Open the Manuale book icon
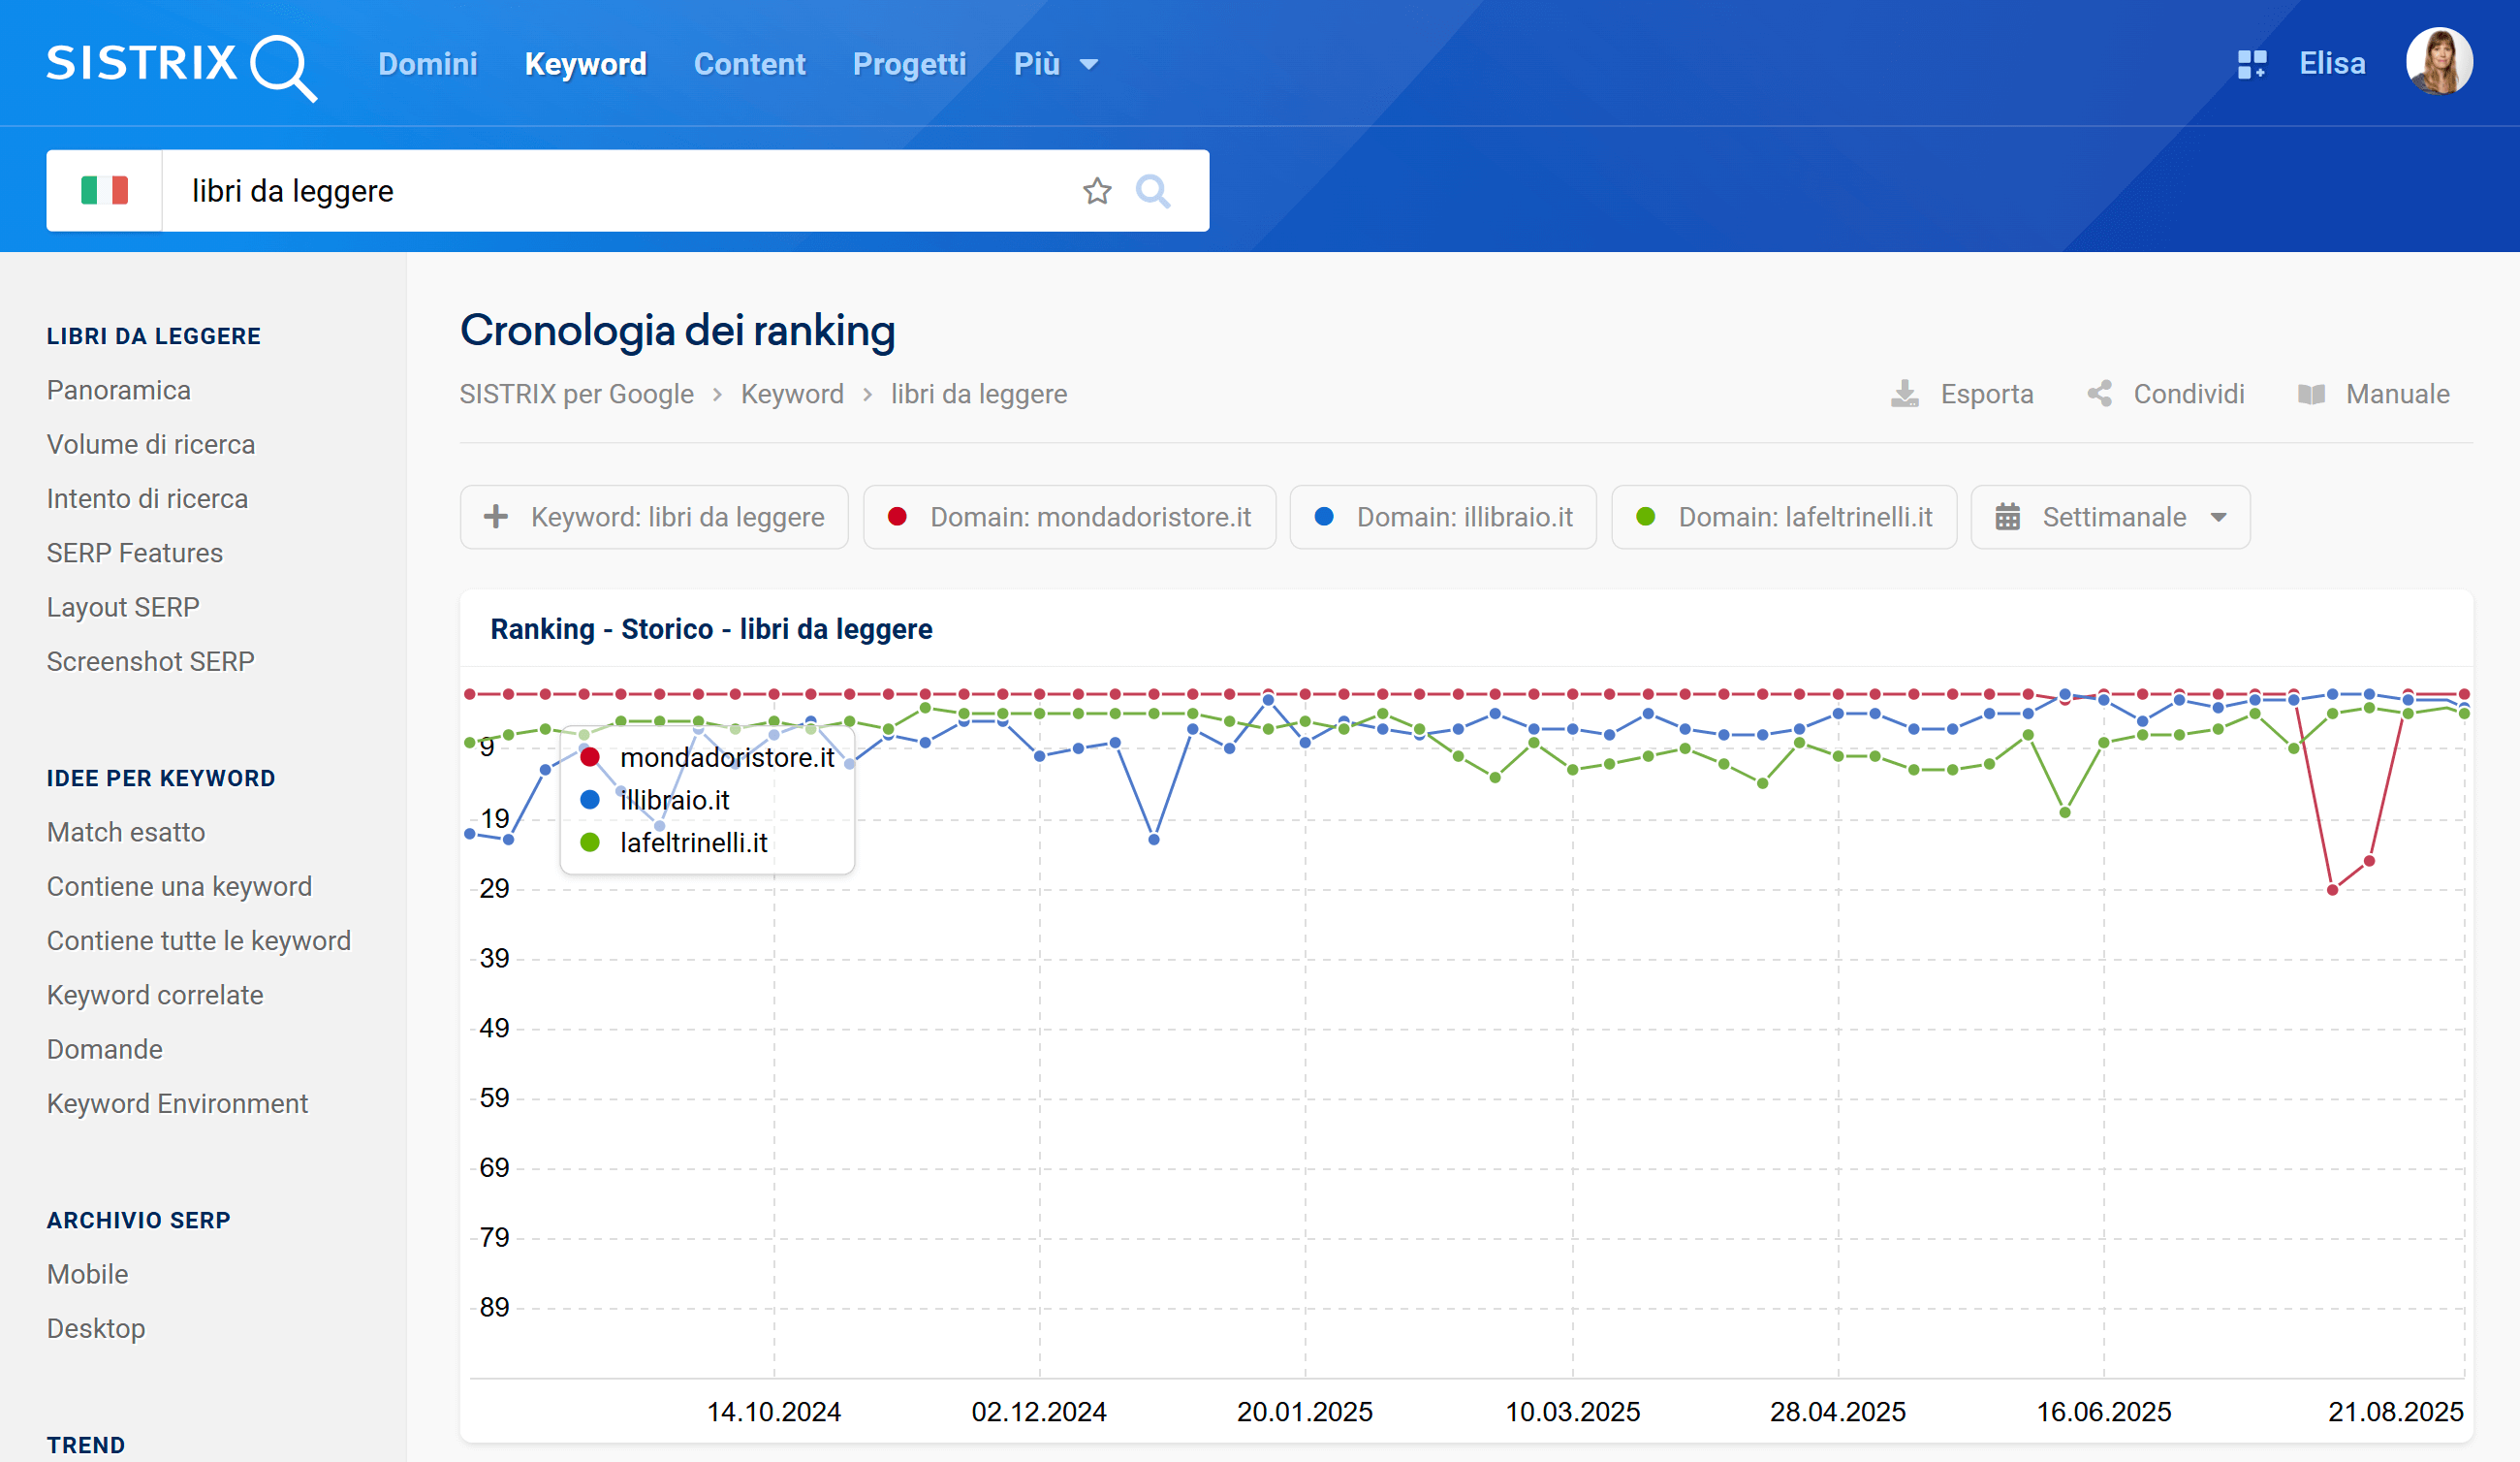Screen dimensions: 2520x1462 point(2312,393)
